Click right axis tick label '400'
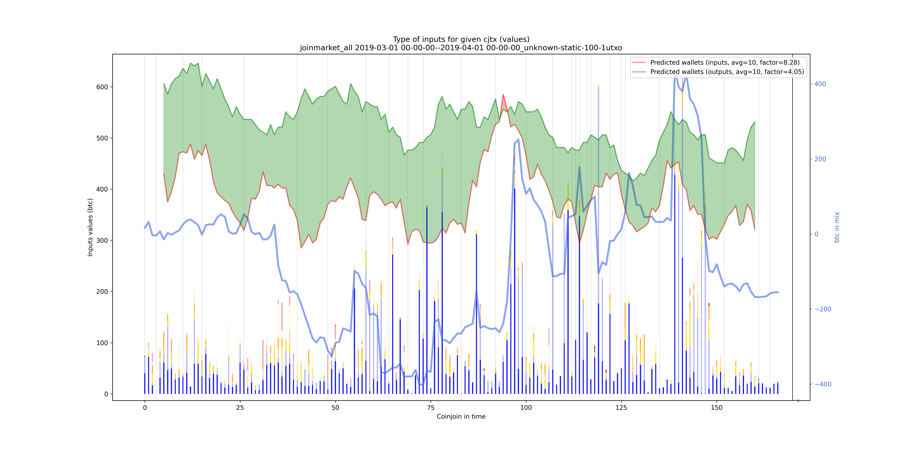The height and width of the screenshot is (450, 900). (819, 84)
